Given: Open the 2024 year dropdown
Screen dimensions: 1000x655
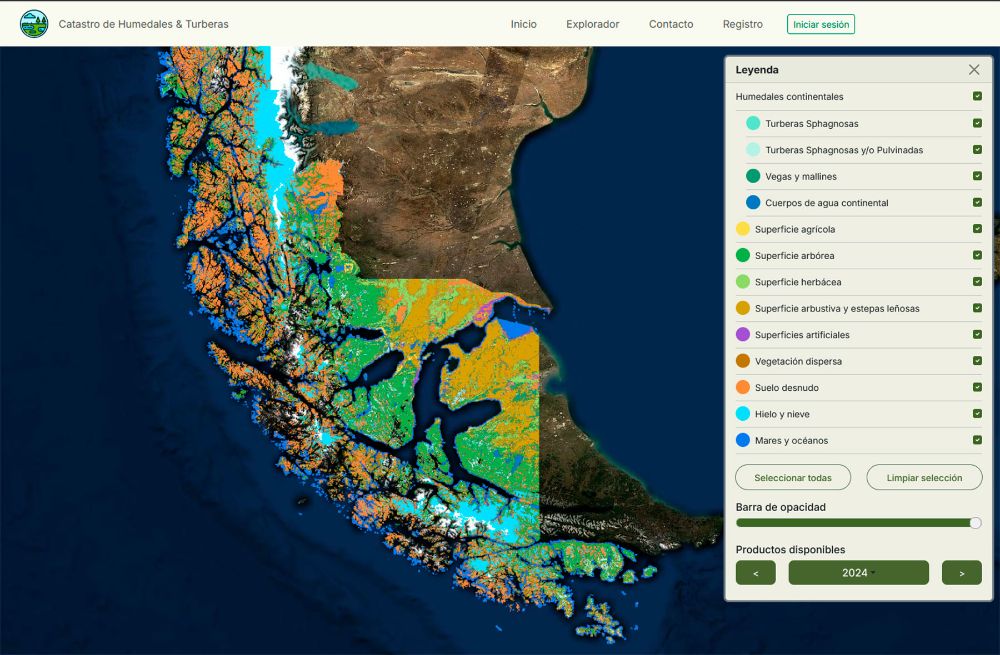Looking at the screenshot, I should click(858, 573).
